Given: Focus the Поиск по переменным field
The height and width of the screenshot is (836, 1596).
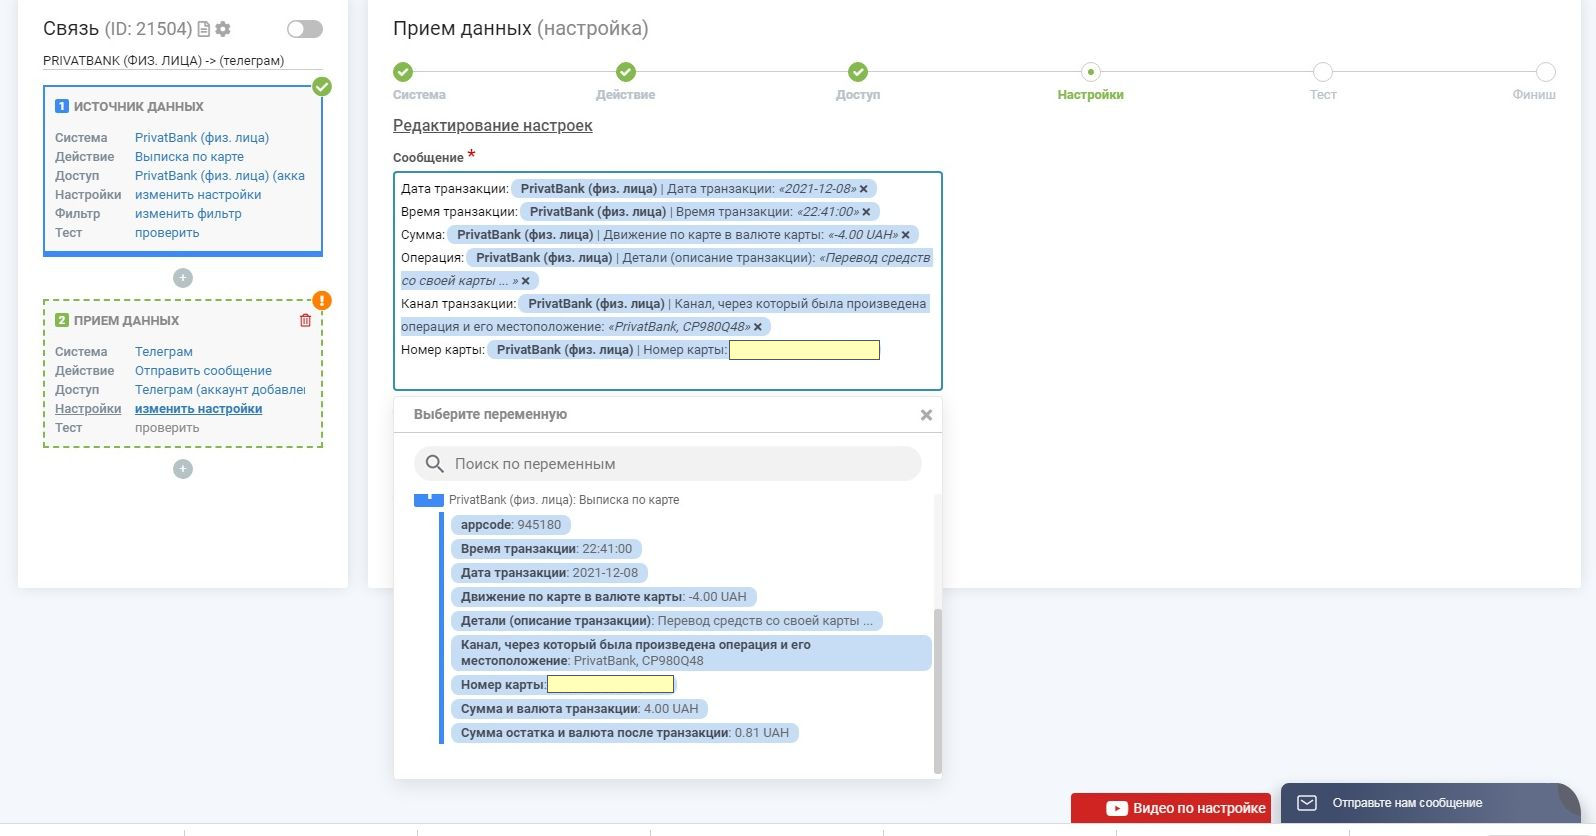Looking at the screenshot, I should 668,464.
